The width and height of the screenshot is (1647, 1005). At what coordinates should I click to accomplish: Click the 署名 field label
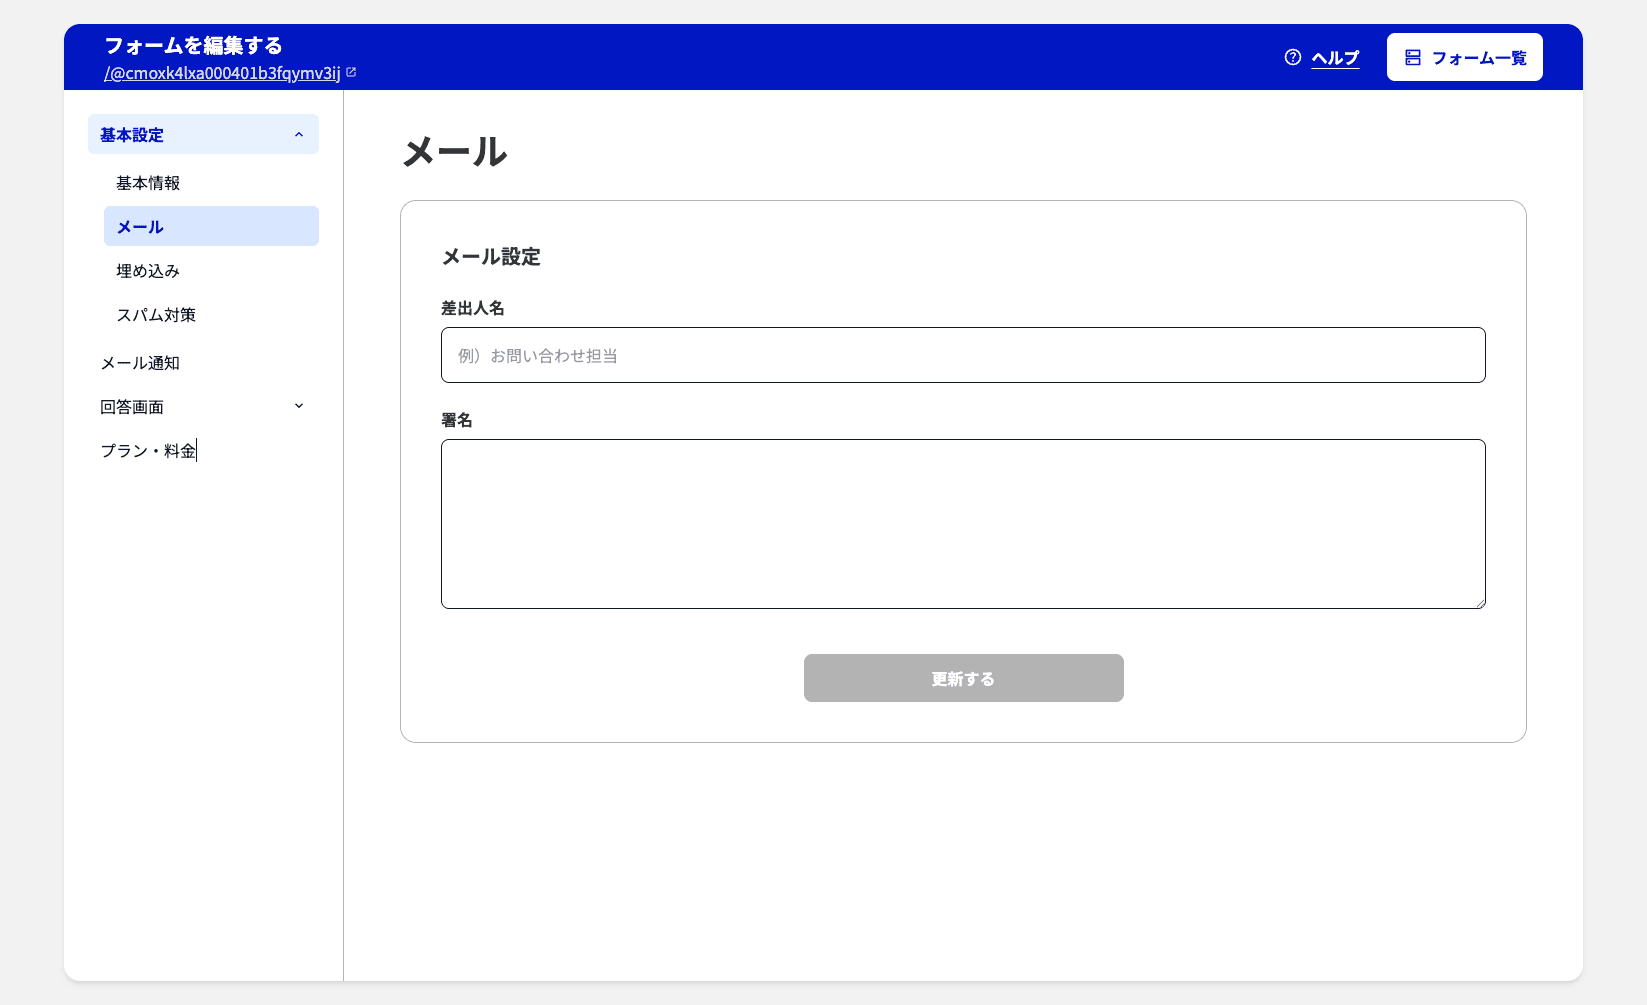coord(457,420)
